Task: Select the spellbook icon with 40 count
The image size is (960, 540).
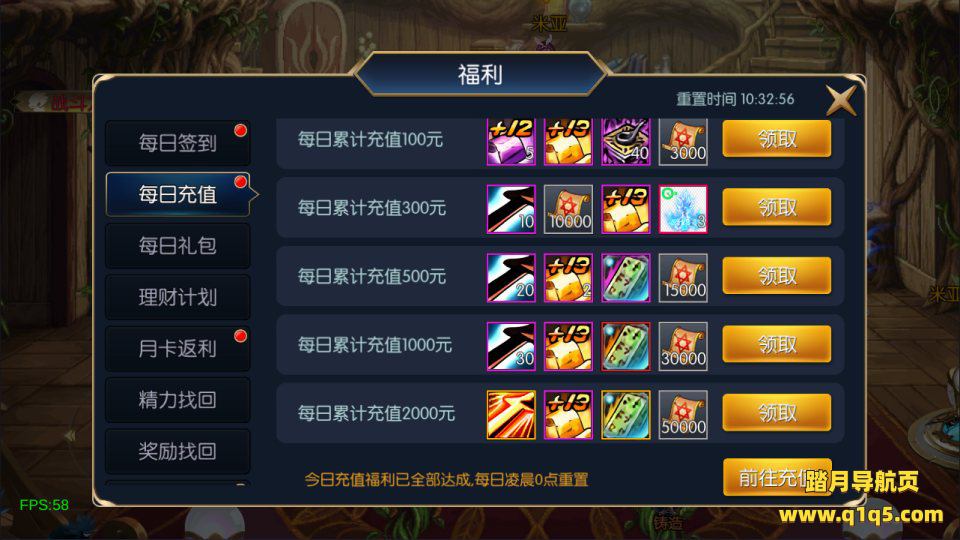Action: [626, 141]
